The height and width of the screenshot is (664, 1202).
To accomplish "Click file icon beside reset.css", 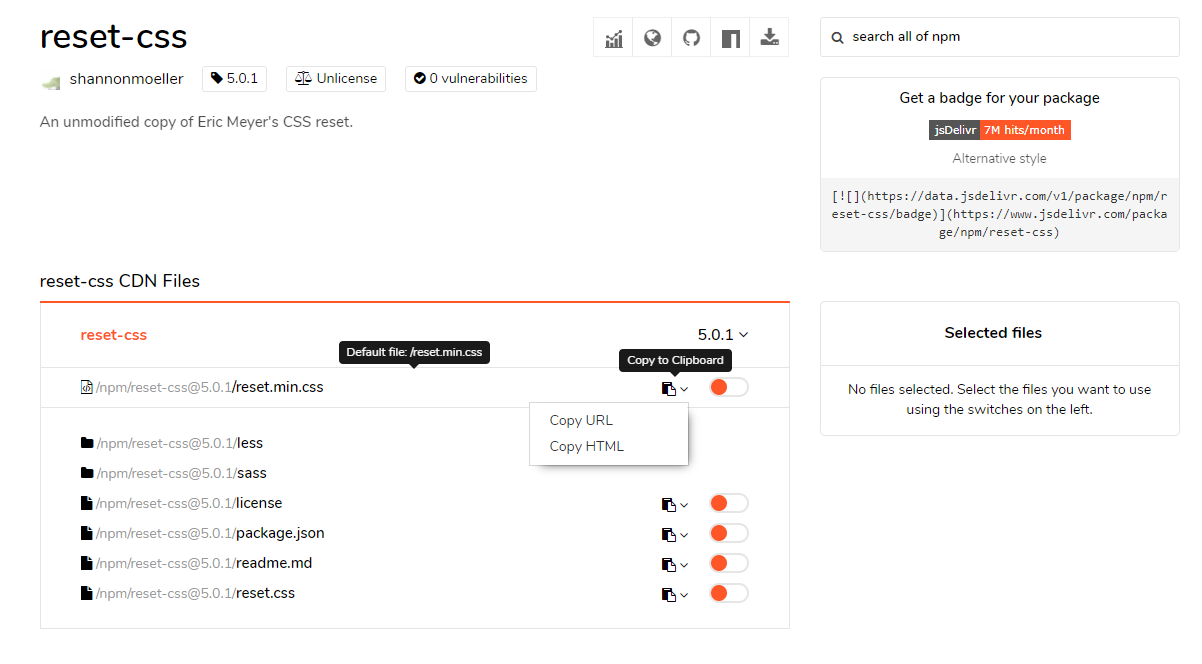I will click(87, 593).
